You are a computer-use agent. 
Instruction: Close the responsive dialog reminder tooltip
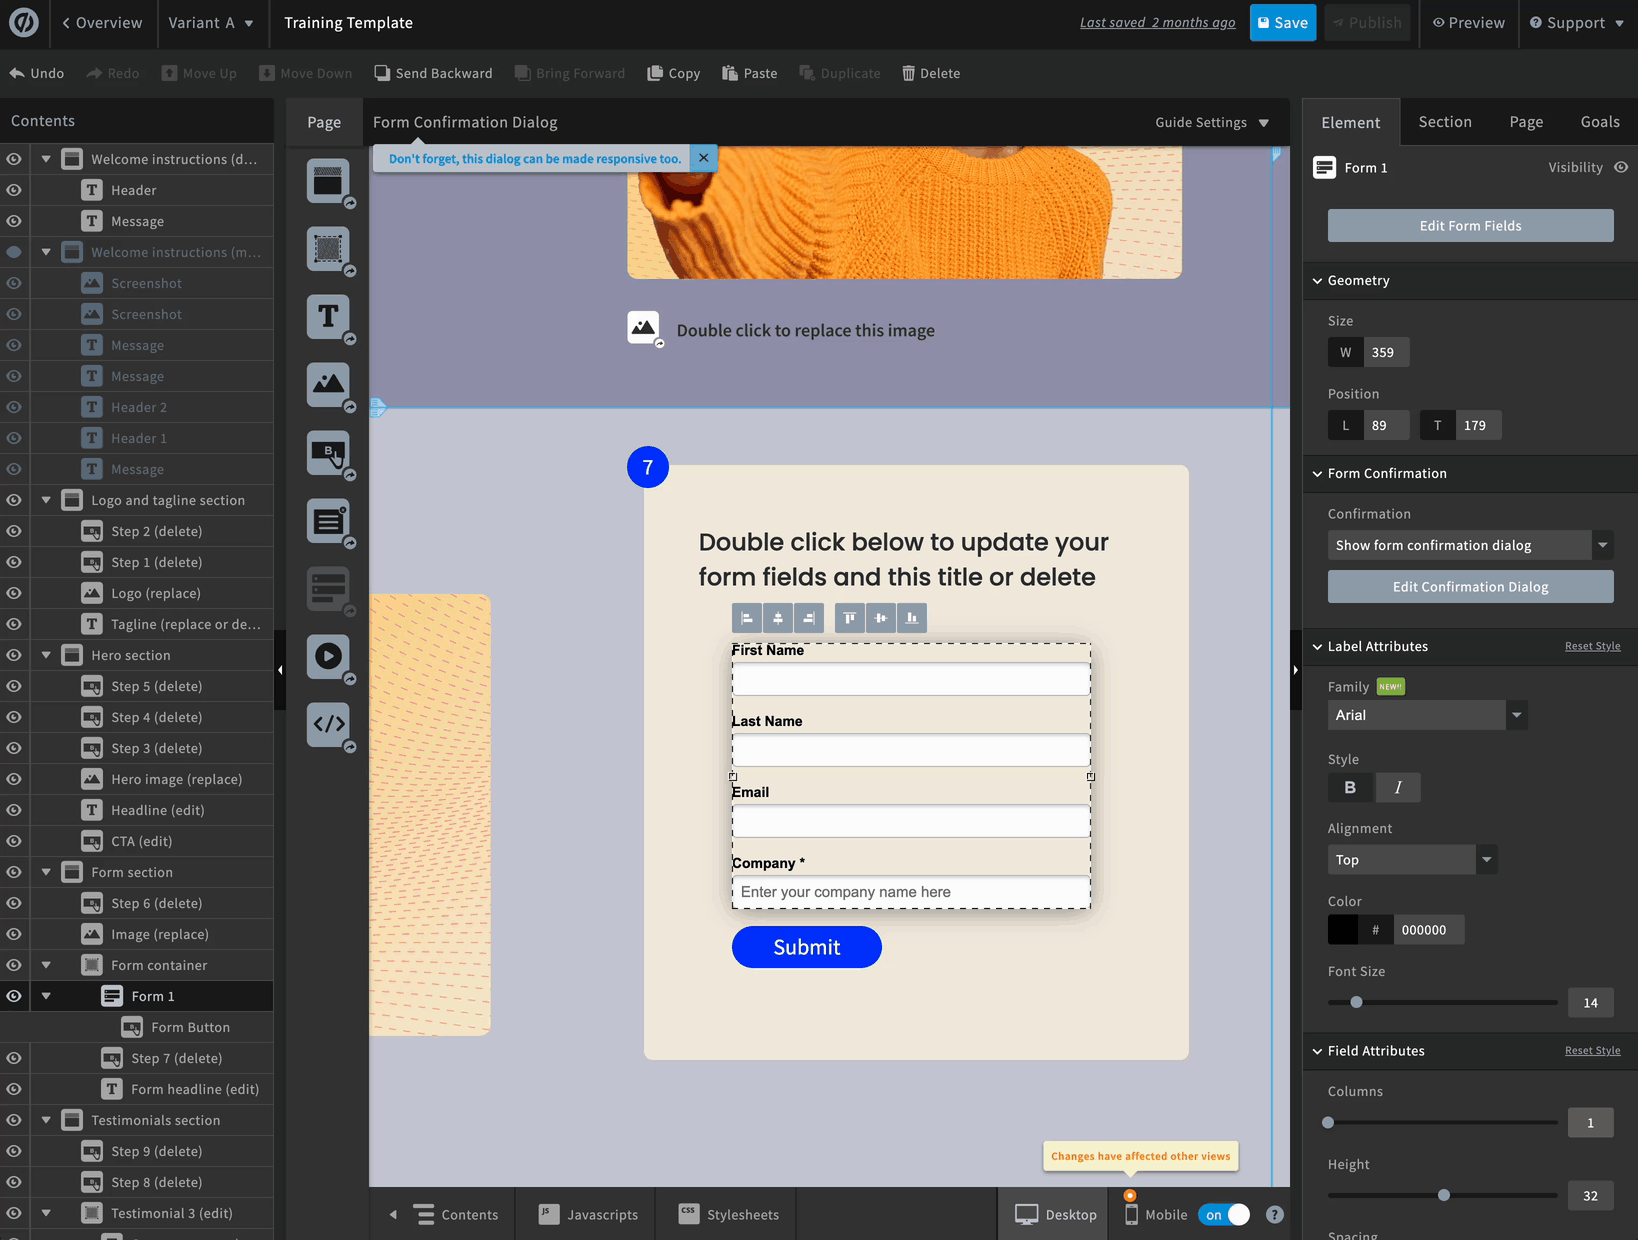pos(703,158)
